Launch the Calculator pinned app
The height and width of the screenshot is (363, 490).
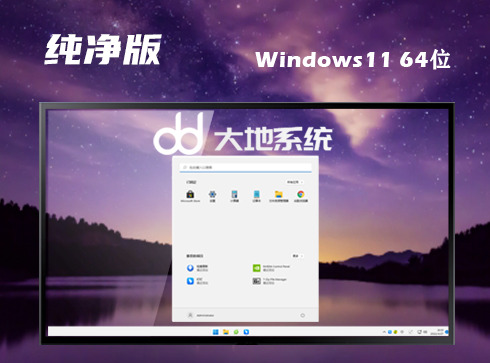[234, 196]
